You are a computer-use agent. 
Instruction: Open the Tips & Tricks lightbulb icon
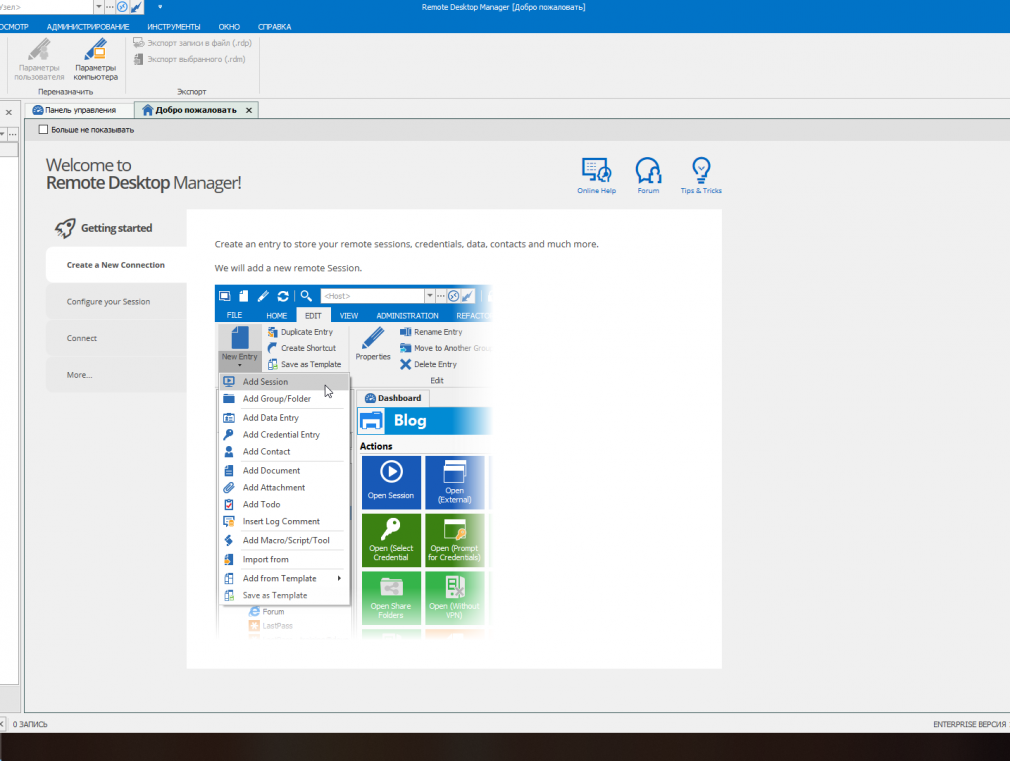tap(701, 175)
